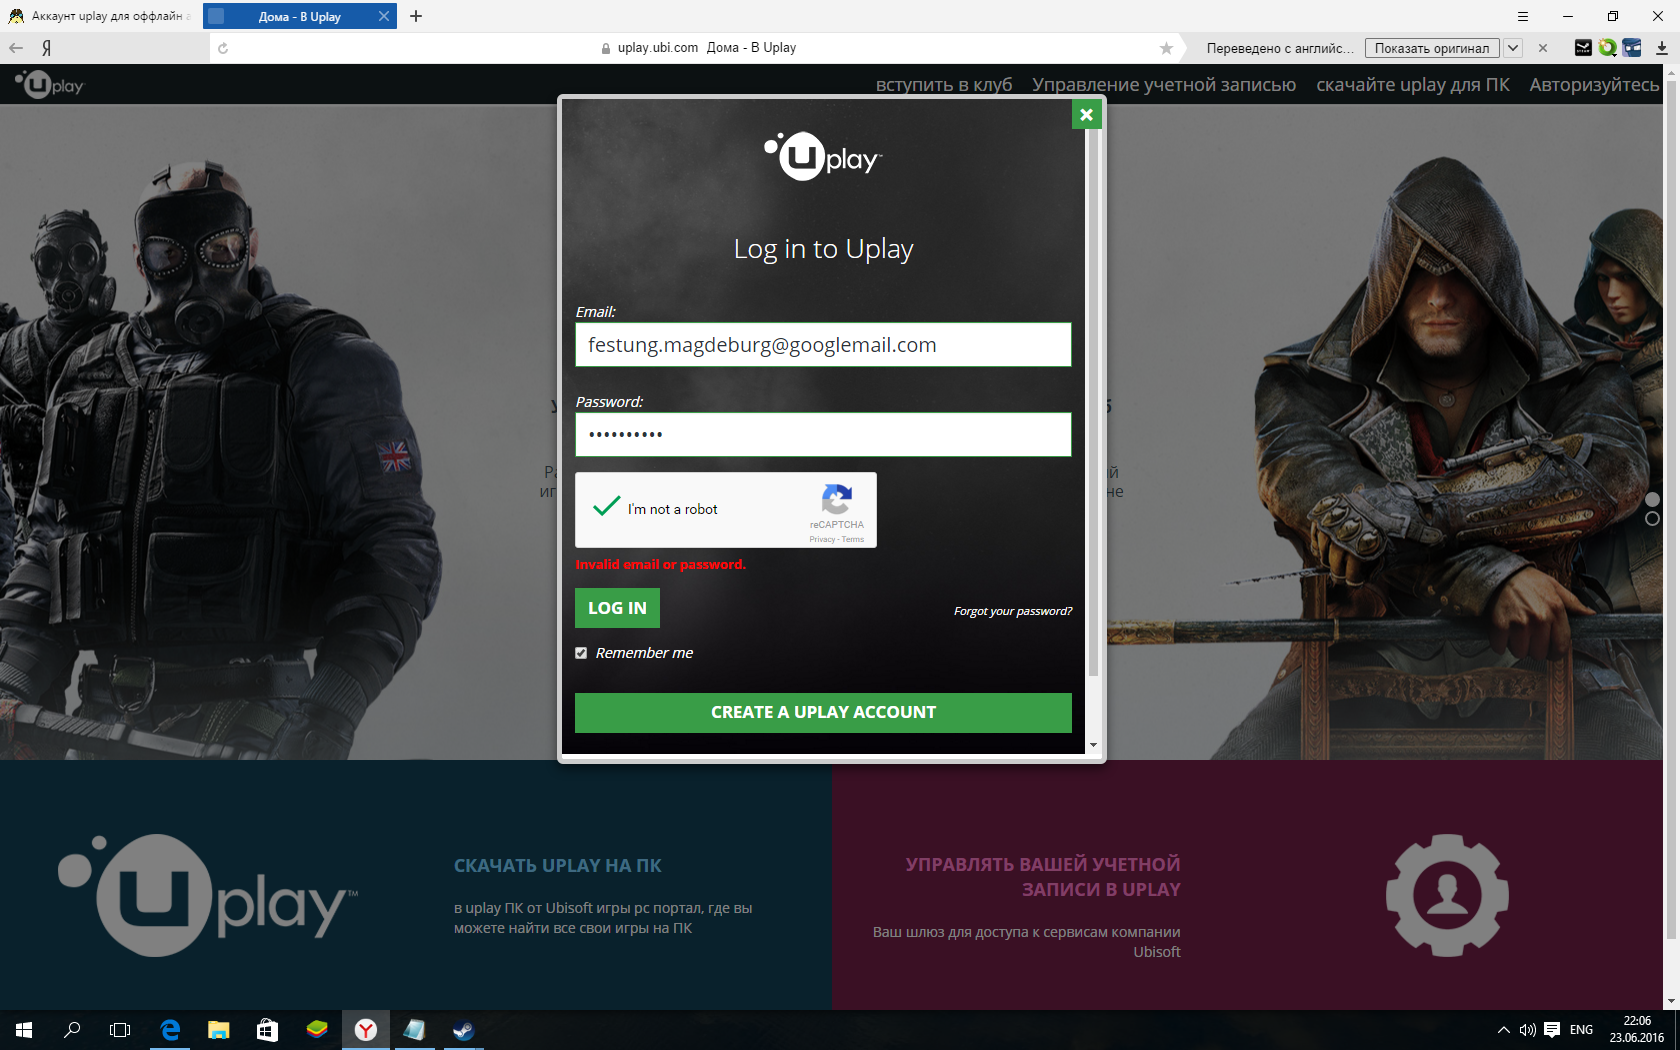Open browser downloads with the arrow icon
Image resolution: width=1680 pixels, height=1050 pixels.
[x=1662, y=48]
